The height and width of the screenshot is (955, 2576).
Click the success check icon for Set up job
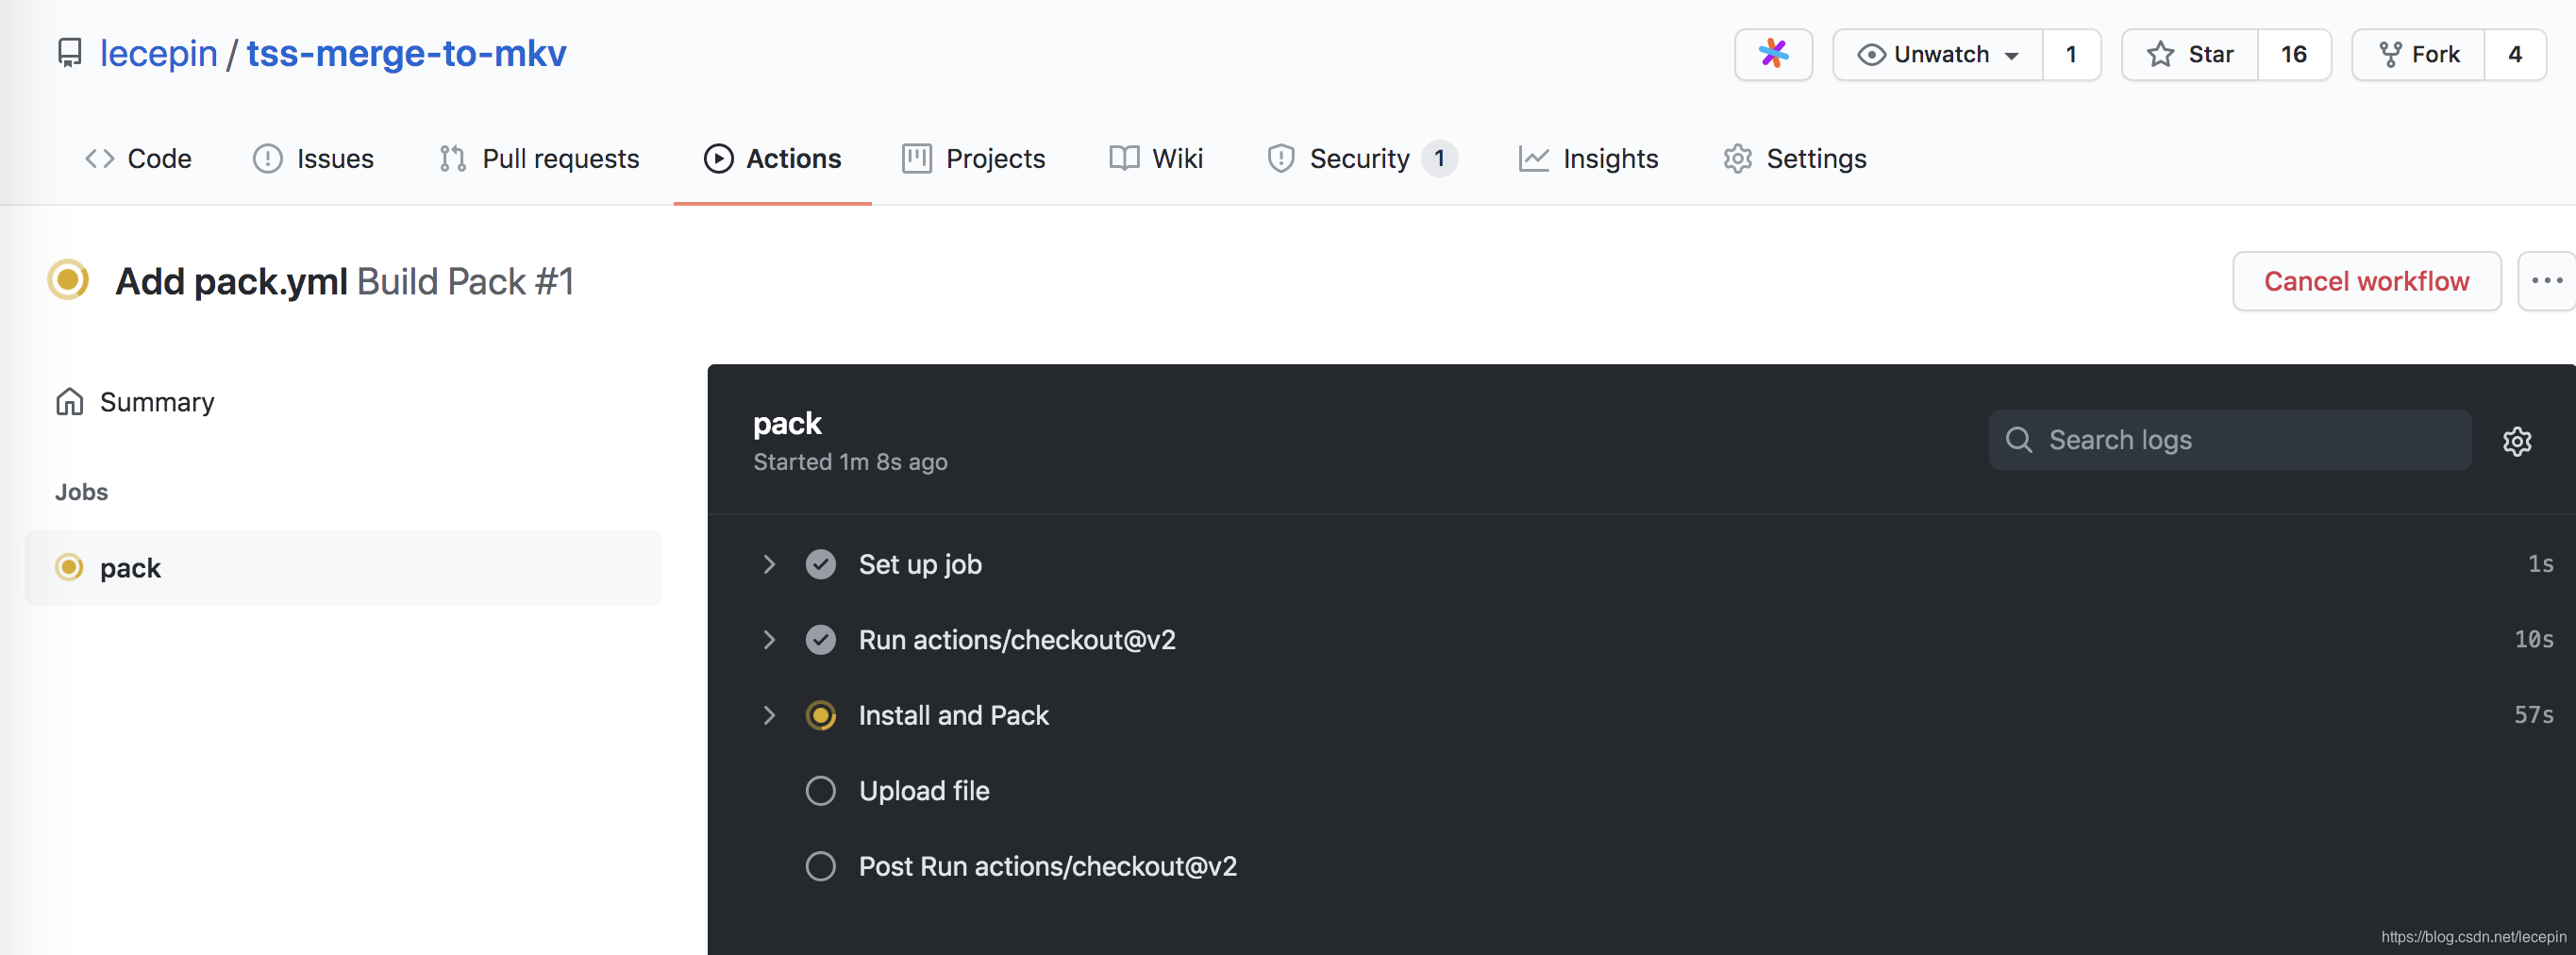821,565
